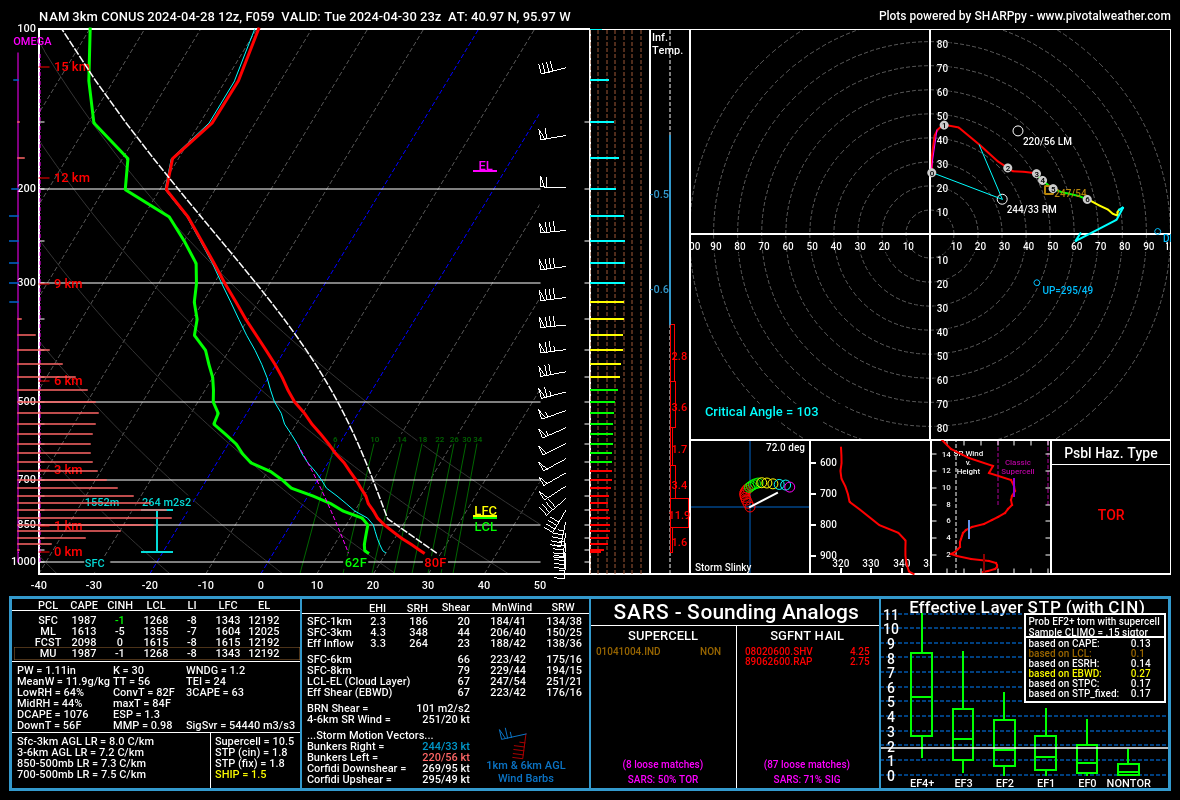The height and width of the screenshot is (800, 1180).
Task: Select the NONTOR box plot
Action: point(1128,765)
